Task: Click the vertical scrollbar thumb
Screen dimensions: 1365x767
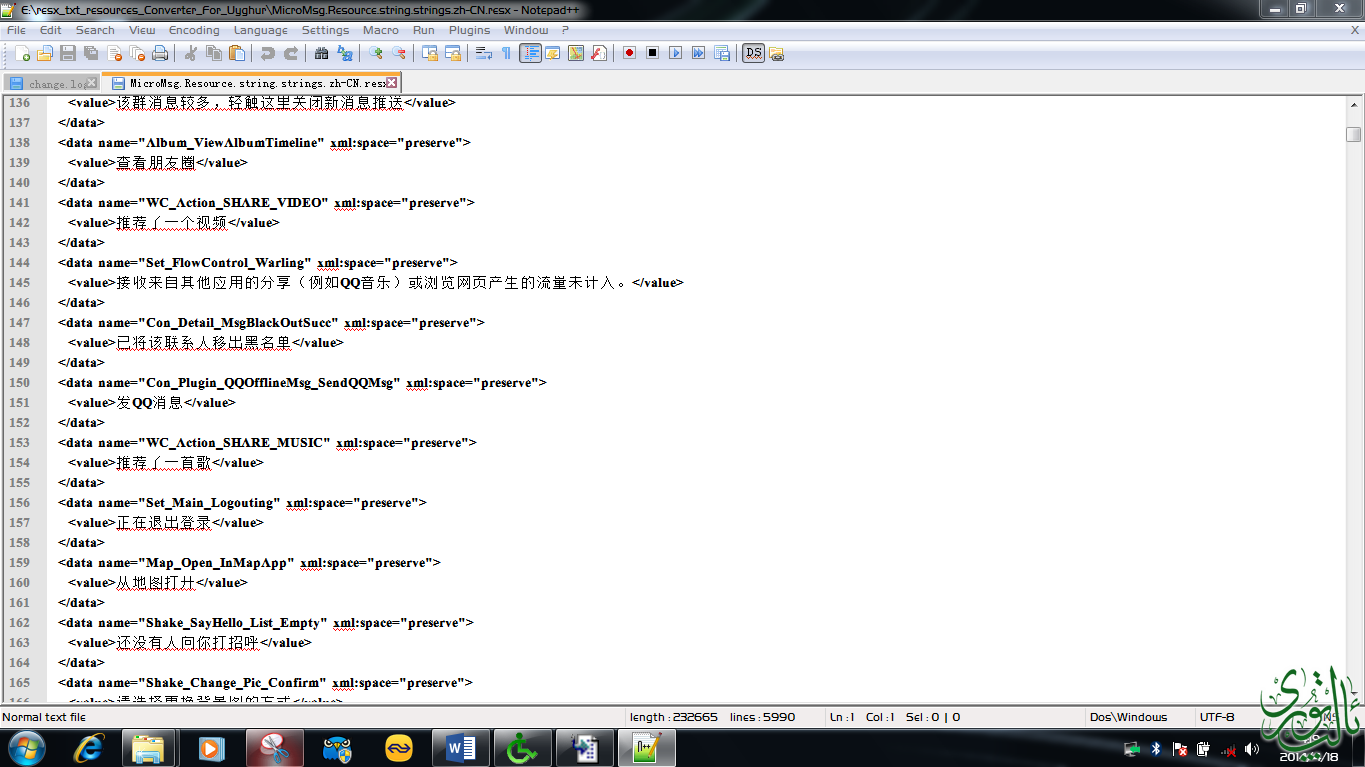Action: coord(1353,134)
